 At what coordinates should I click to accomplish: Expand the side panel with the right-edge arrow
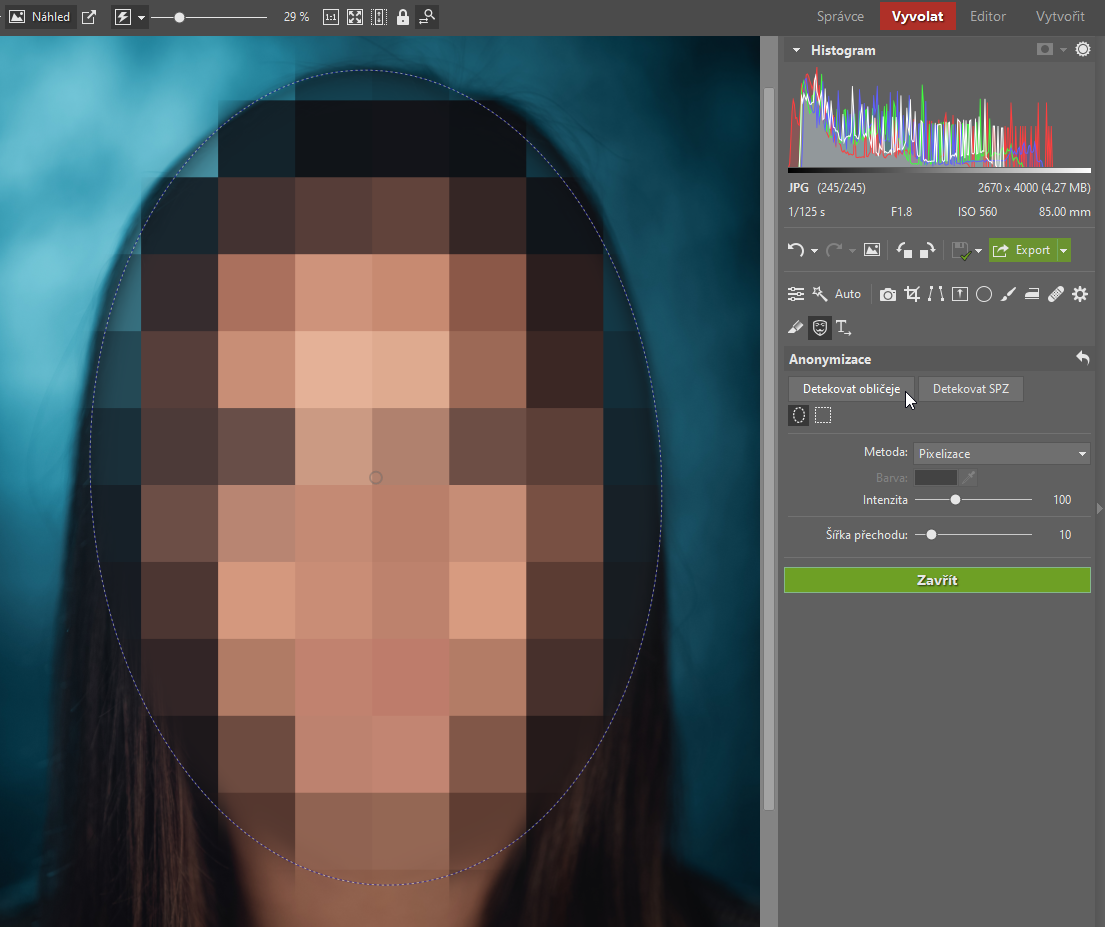[x=1099, y=508]
